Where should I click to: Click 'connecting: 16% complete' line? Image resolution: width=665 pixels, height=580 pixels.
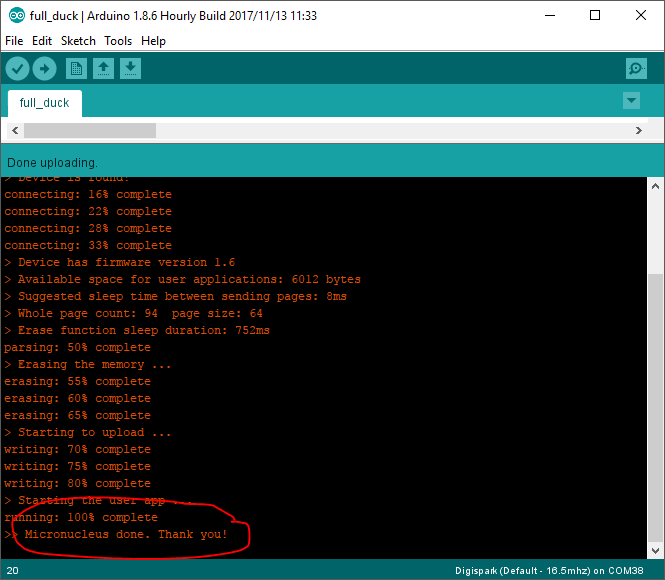pyautogui.click(x=88, y=194)
